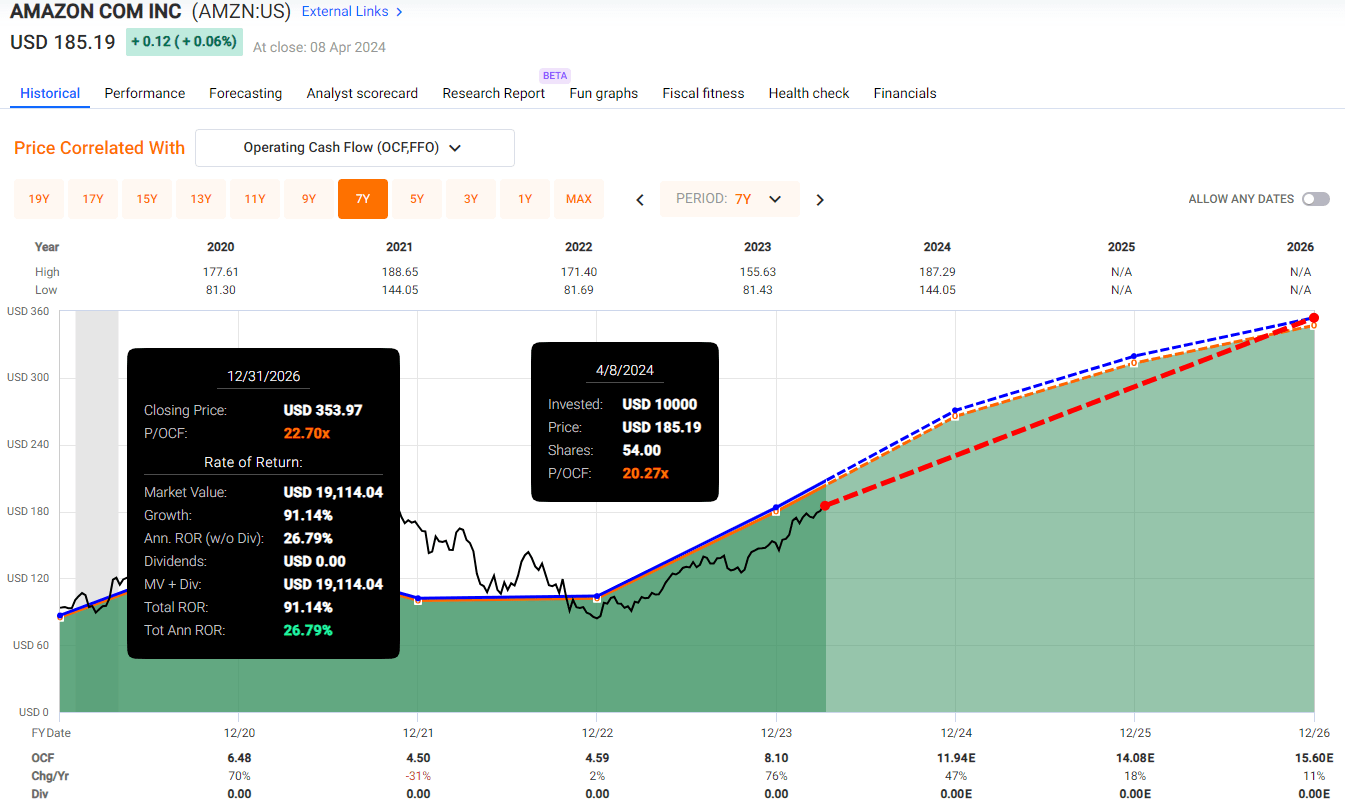Expand the Operating Cash Flow correlation dropdown

[355, 147]
